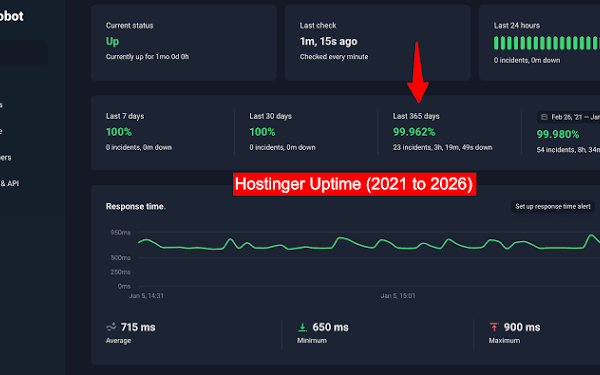Click the '650 ms' minimum value
The width and height of the screenshot is (600, 375).
pos(331,327)
